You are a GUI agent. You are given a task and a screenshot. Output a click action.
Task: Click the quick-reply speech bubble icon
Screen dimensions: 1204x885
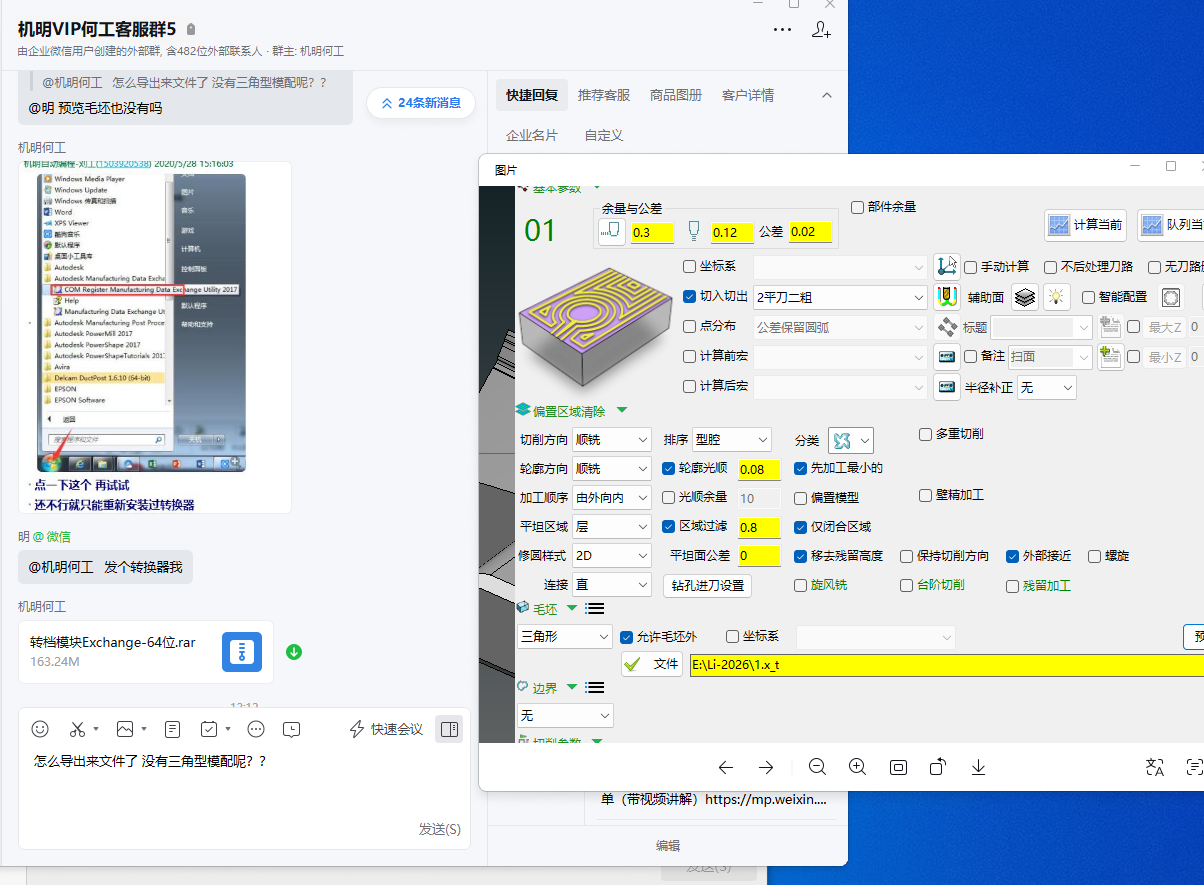pyautogui.click(x=292, y=729)
